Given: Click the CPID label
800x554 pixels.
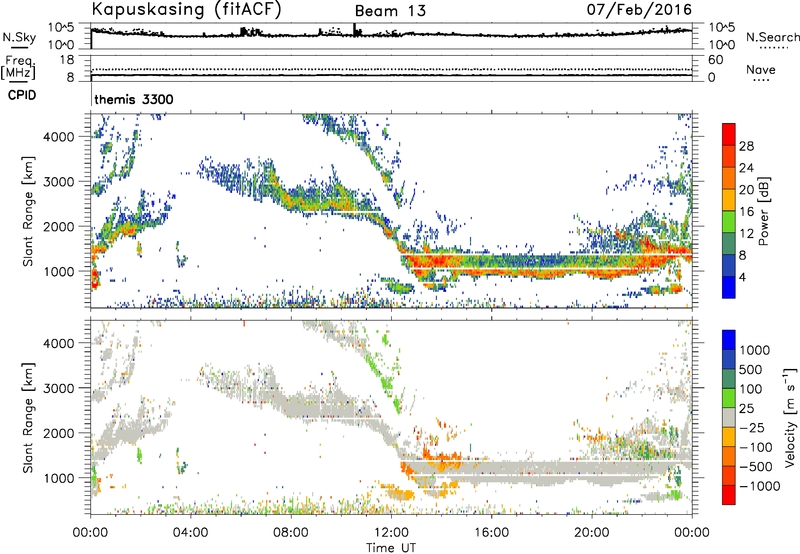Looking at the screenshot, I should pyautogui.click(x=22, y=95).
